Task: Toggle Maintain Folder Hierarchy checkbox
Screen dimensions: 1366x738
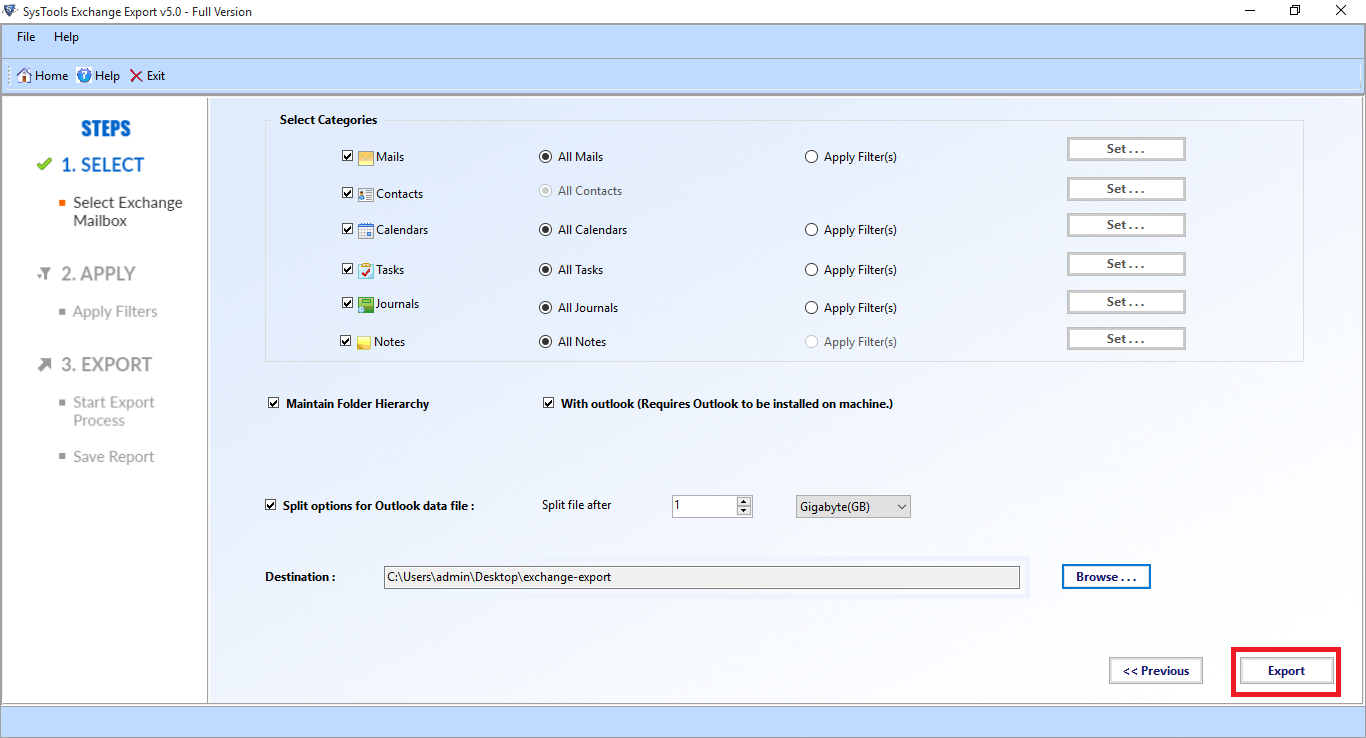Action: click(x=274, y=404)
